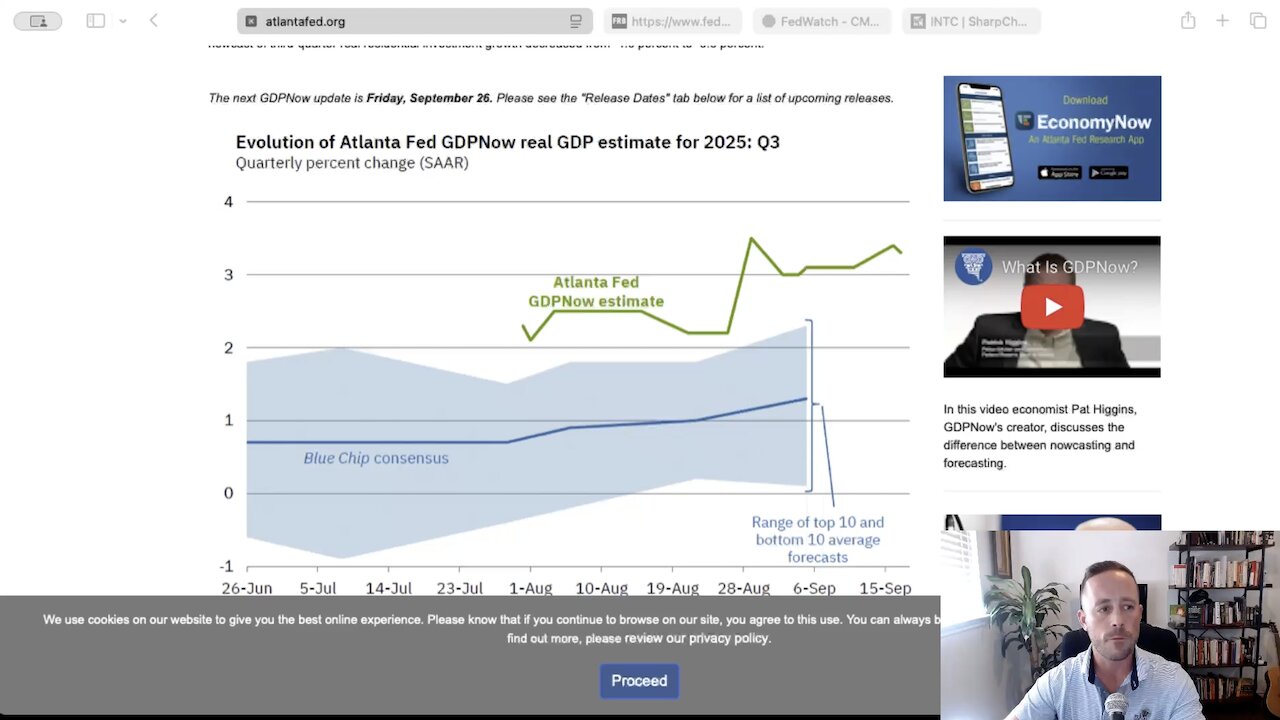This screenshot has height=720, width=1280.
Task: Open the federalreserve.gov tab
Action: (x=672, y=21)
